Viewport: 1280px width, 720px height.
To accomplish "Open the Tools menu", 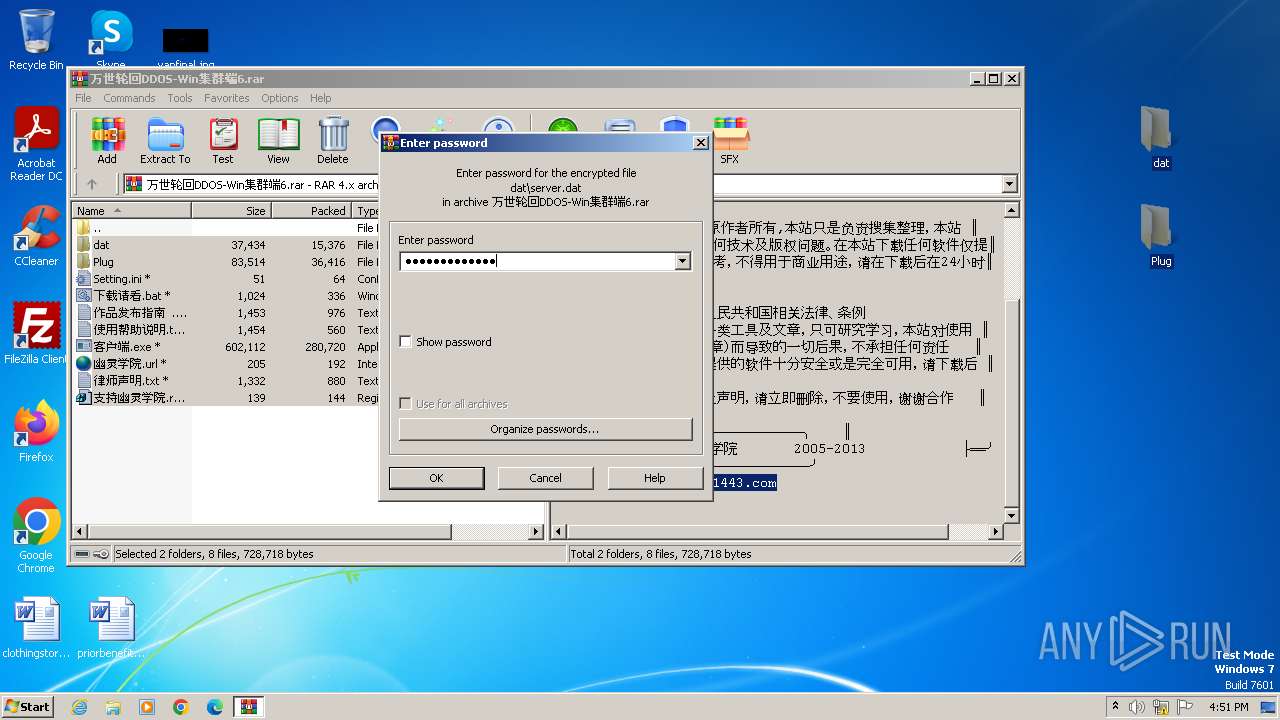I will (180, 98).
